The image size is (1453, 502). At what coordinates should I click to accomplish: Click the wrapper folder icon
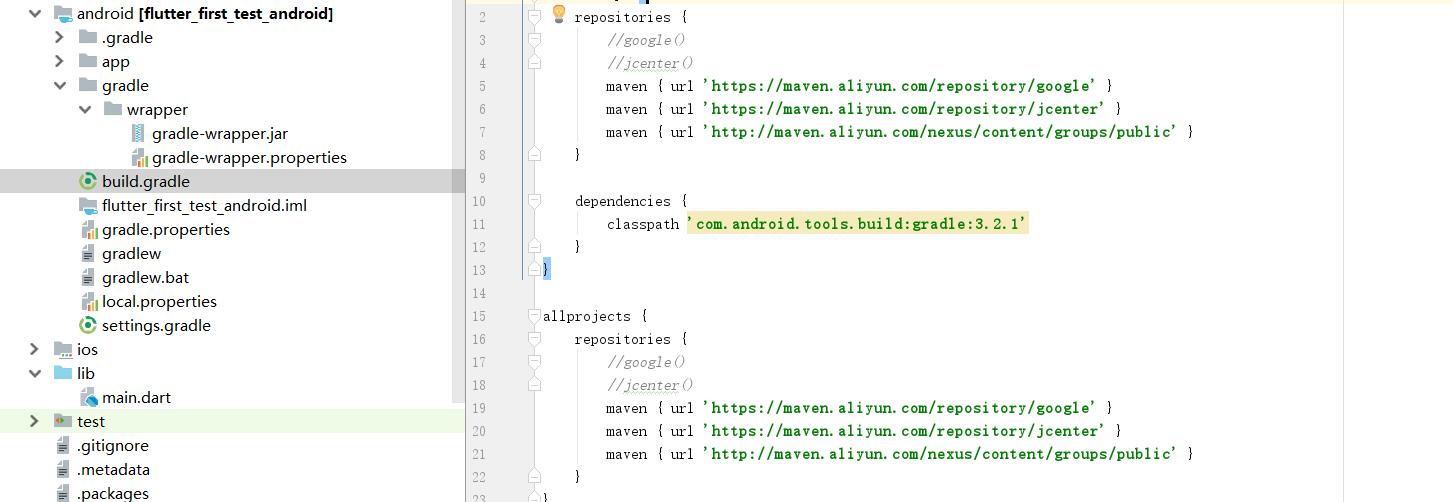click(113, 110)
